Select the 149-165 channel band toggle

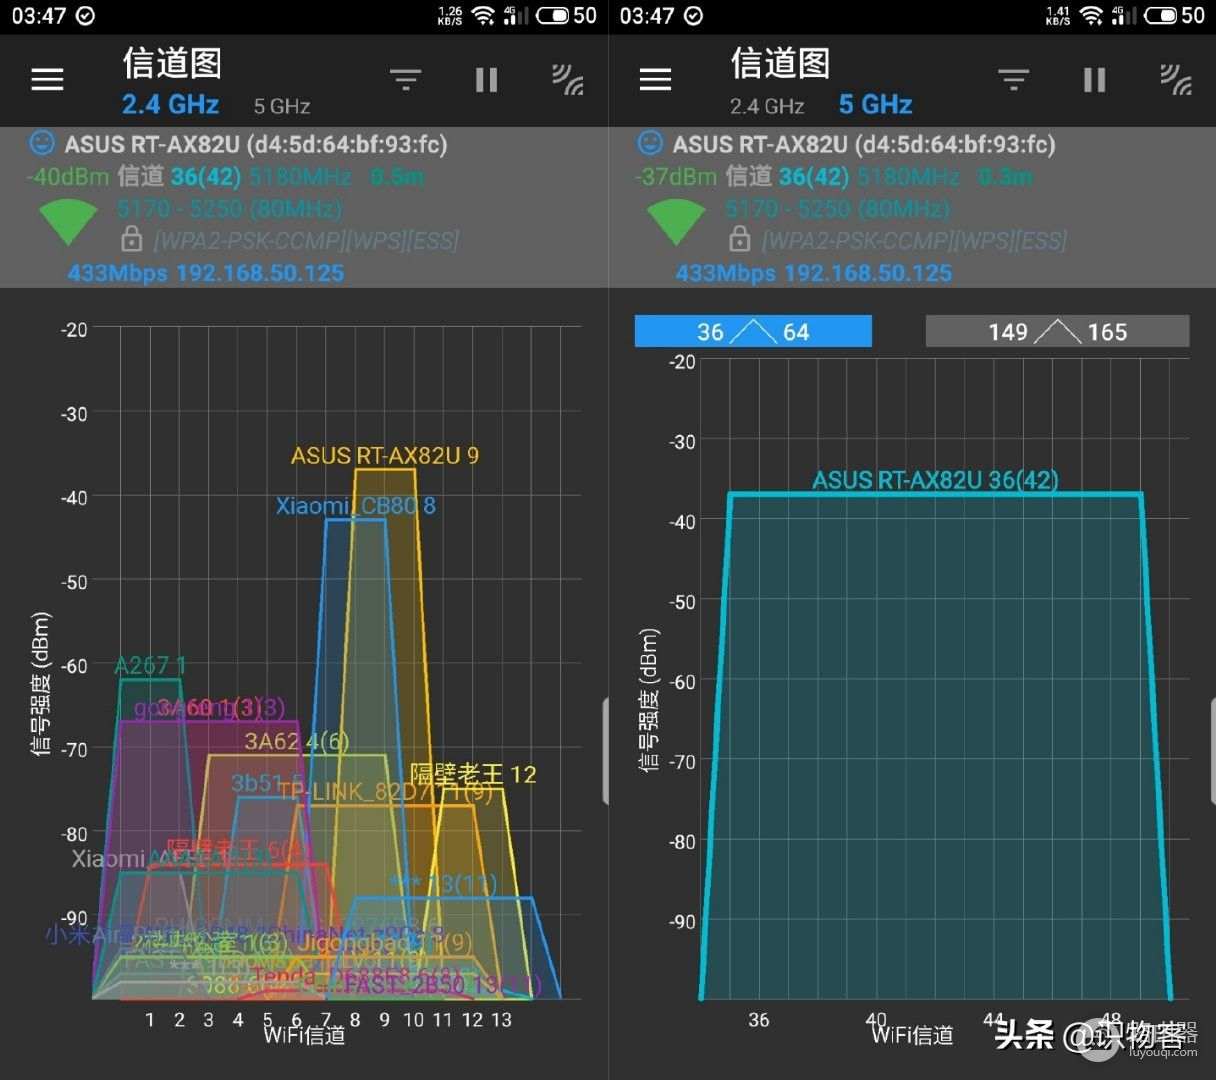[1057, 331]
